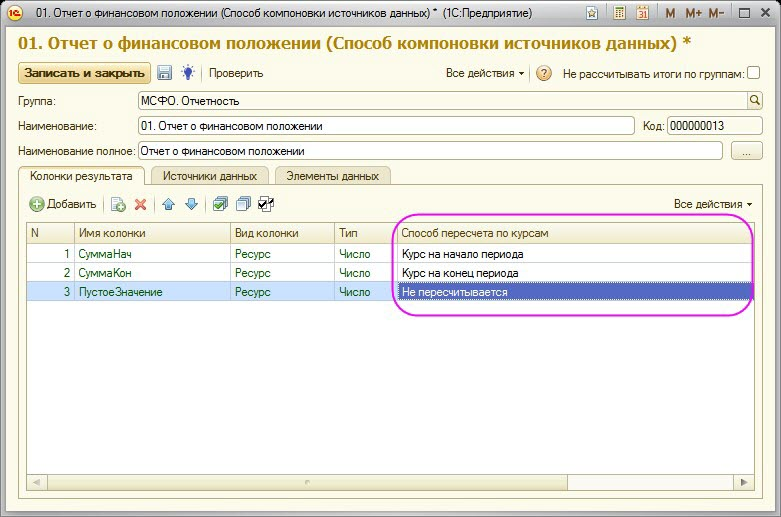This screenshot has height=517, width=781.
Task: Click the copy row icon in table toolbar
Action: (118, 204)
